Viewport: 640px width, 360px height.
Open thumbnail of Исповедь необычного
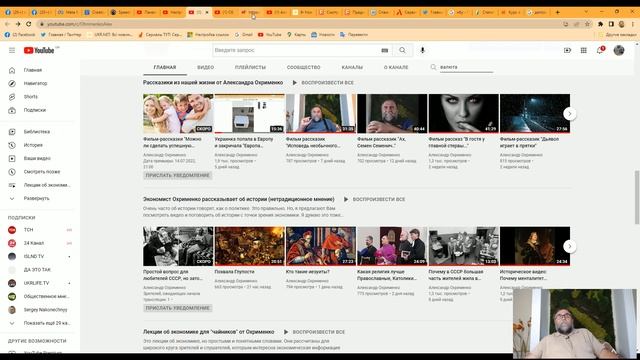click(321, 113)
